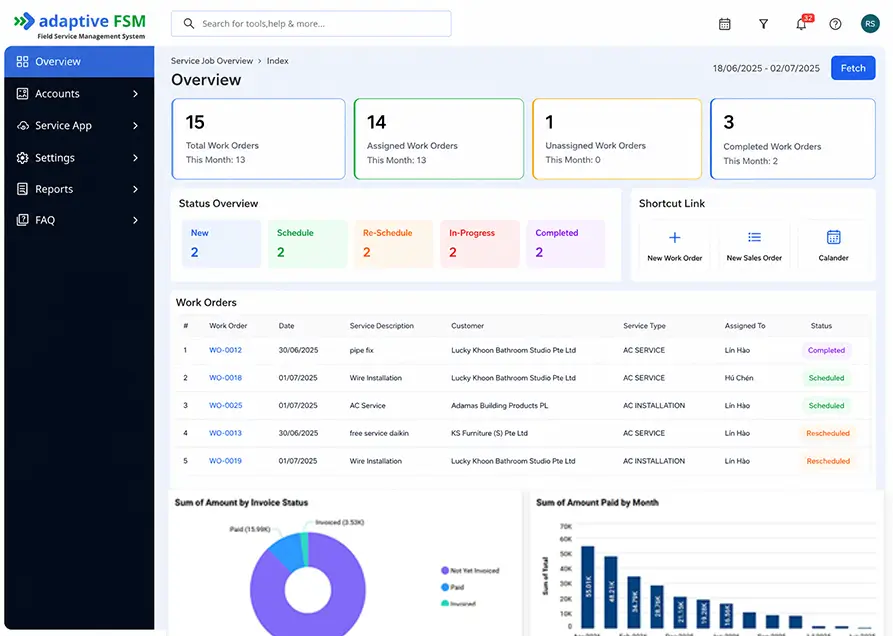The height and width of the screenshot is (636, 893).
Task: Click the Status column header
Action: coord(821,326)
